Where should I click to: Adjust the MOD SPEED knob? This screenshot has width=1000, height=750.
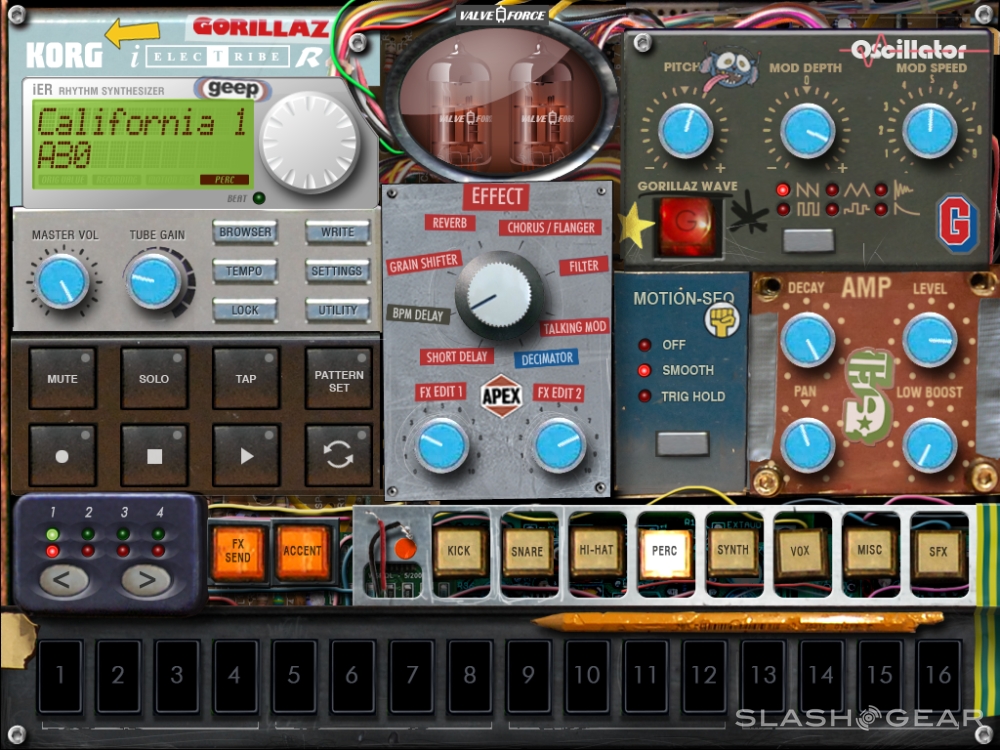pos(930,131)
